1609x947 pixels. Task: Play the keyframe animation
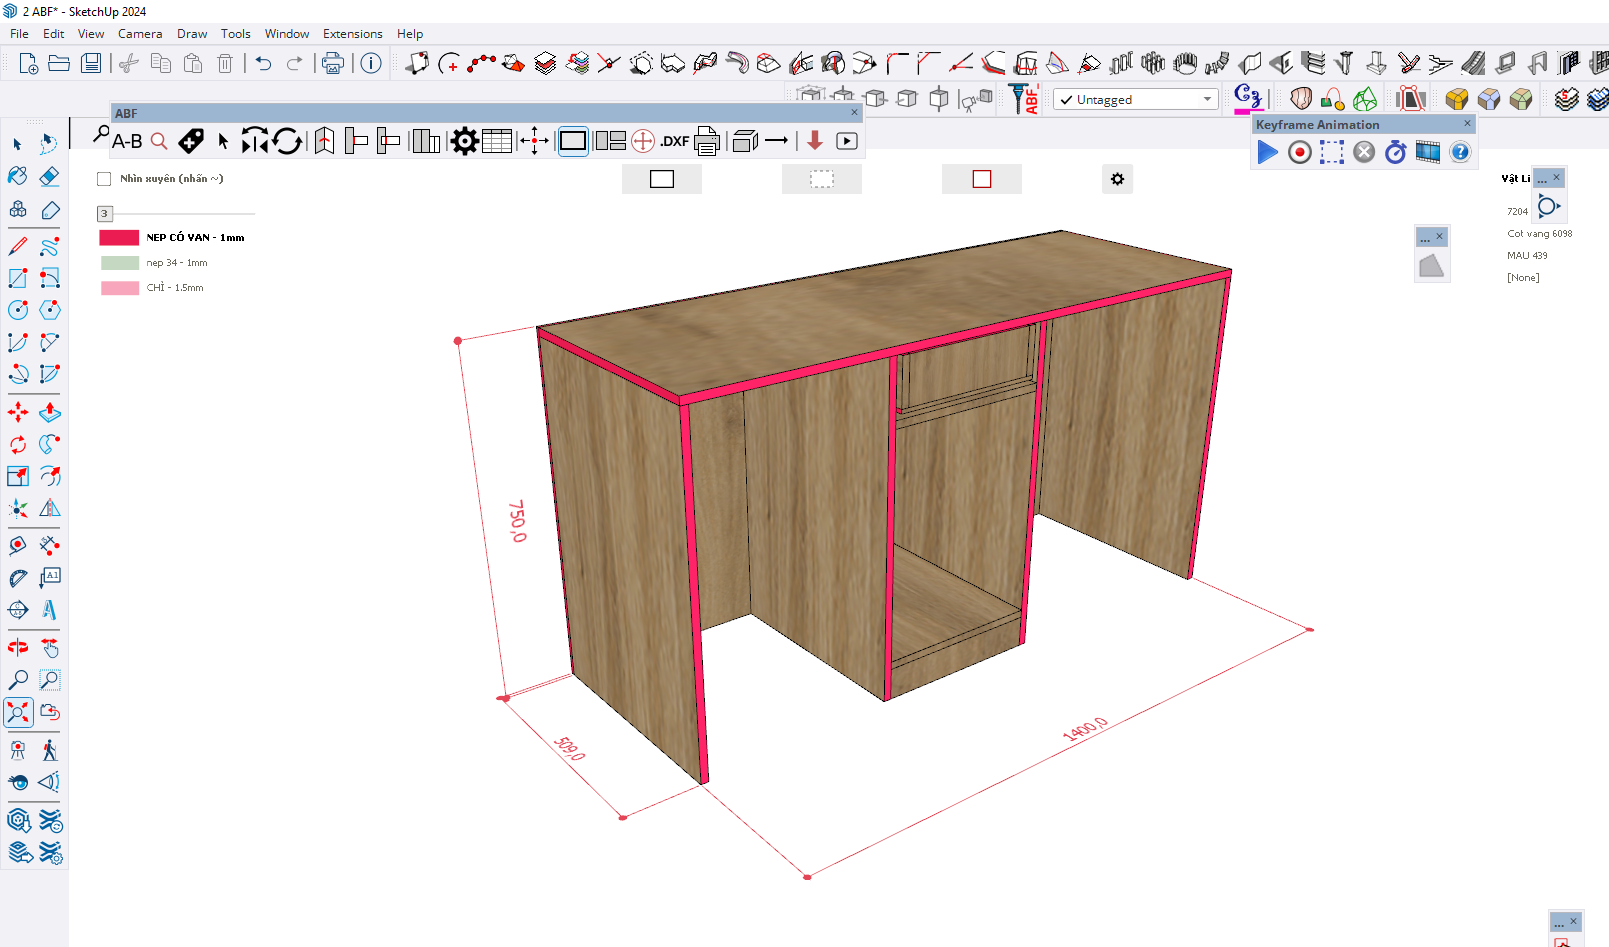click(x=1267, y=152)
